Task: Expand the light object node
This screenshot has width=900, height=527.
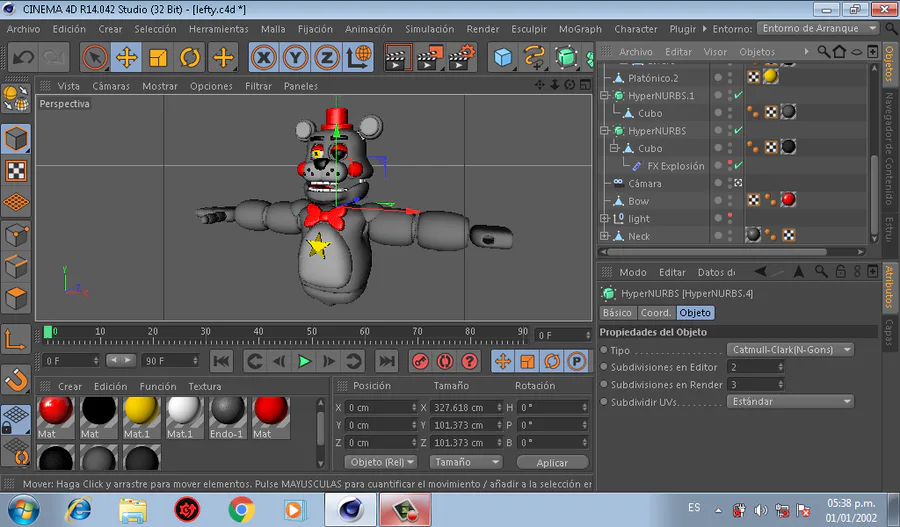Action: pos(604,218)
